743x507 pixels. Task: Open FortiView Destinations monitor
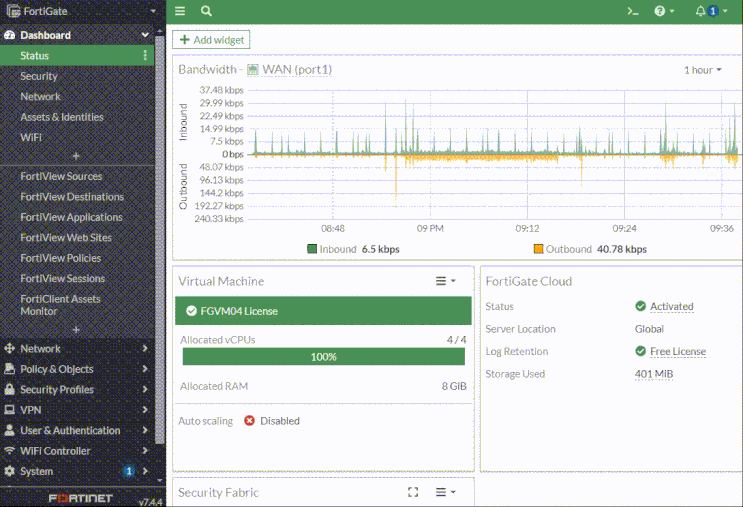pos(72,197)
